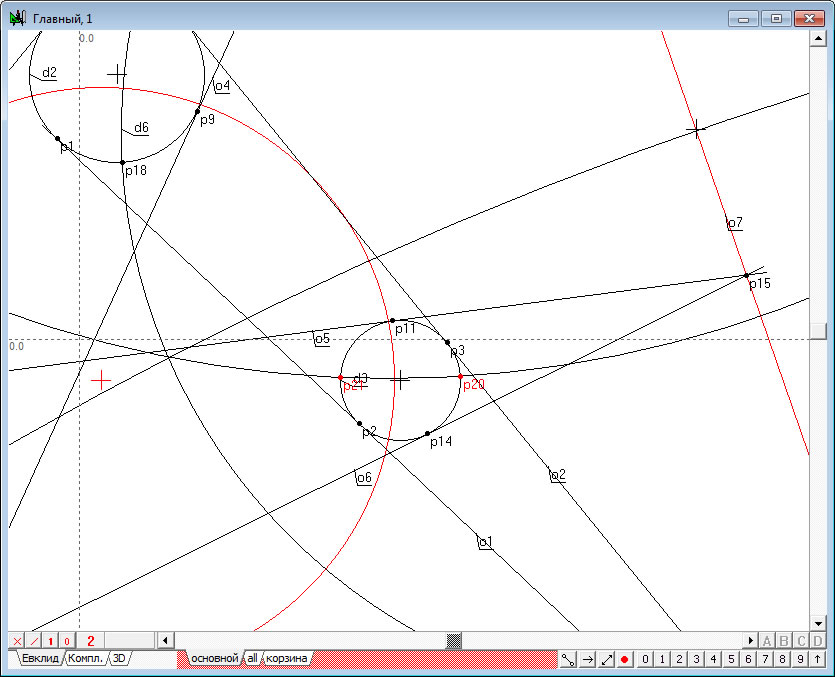835x677 pixels.
Task: Select the small red 1 button
Action: [51, 641]
